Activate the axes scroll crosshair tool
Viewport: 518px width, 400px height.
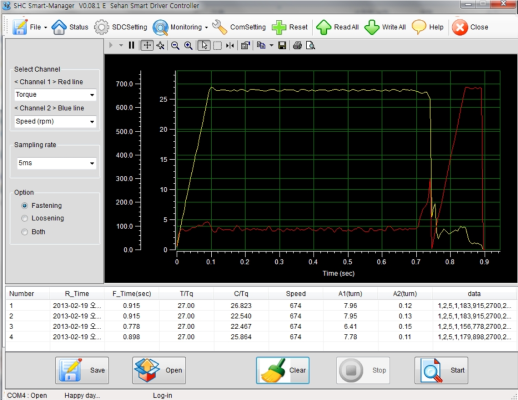(147, 45)
